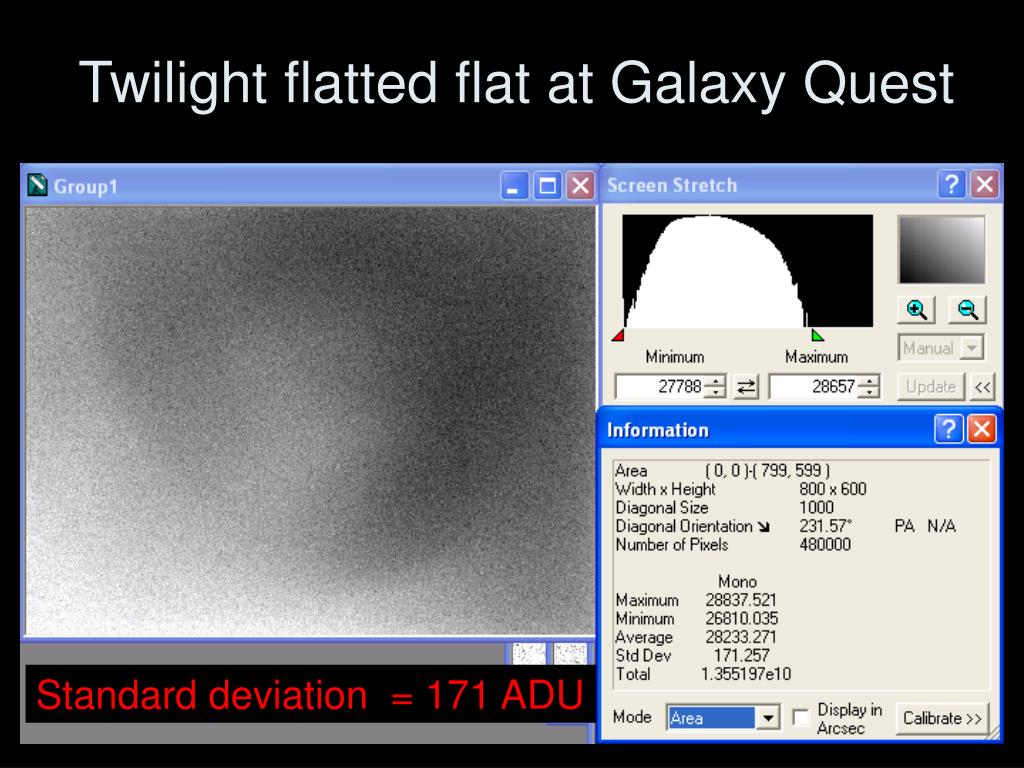Click the Update button in Screen Stretch
The height and width of the screenshot is (768, 1024).
(x=931, y=387)
